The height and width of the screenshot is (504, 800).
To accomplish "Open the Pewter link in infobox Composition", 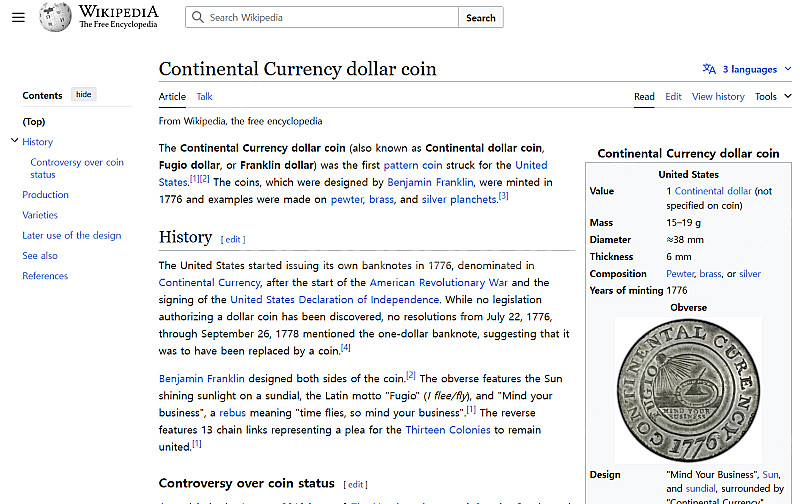I will pos(680,274).
